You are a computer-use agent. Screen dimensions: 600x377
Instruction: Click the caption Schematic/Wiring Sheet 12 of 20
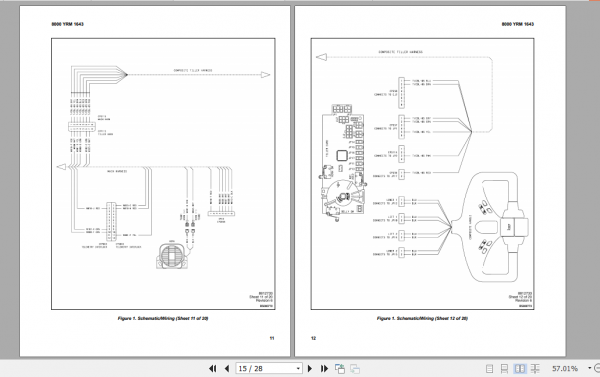[422, 318]
